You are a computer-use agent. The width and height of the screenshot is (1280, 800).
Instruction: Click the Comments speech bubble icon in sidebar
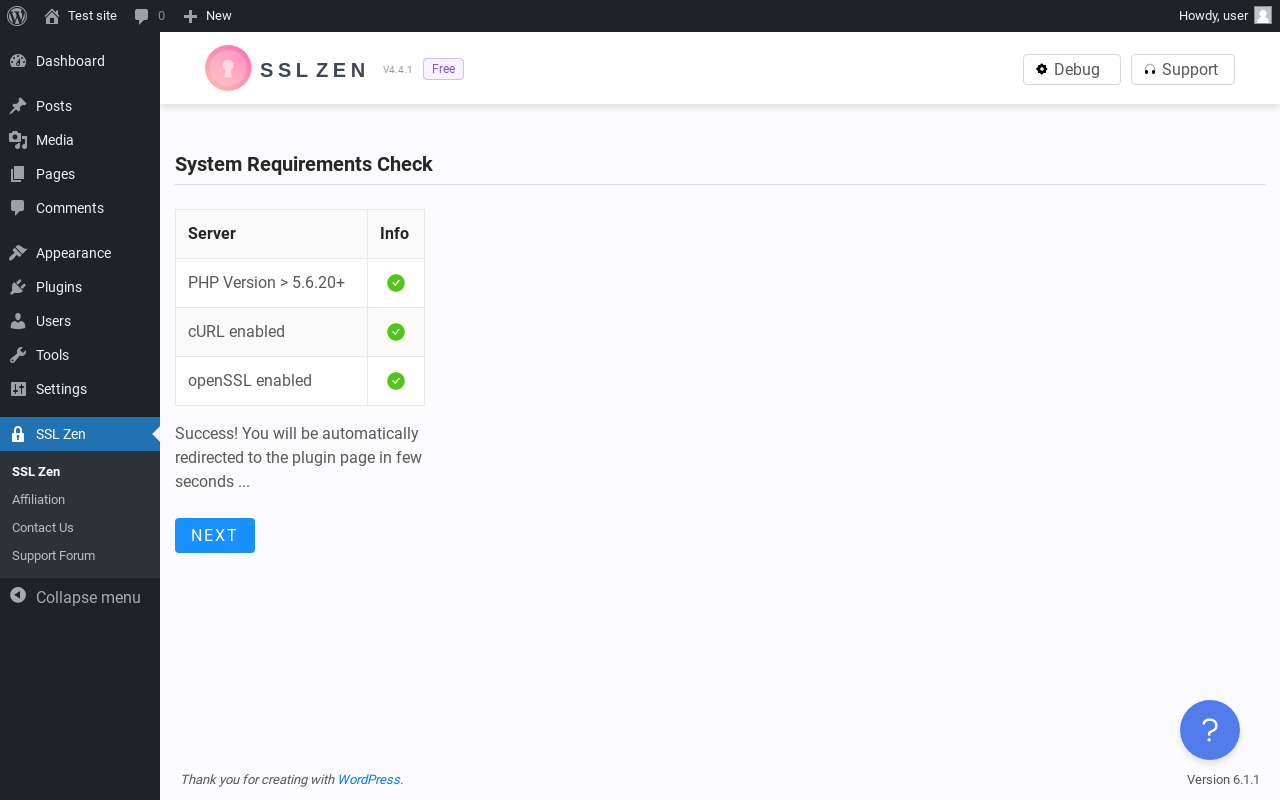(x=18, y=208)
